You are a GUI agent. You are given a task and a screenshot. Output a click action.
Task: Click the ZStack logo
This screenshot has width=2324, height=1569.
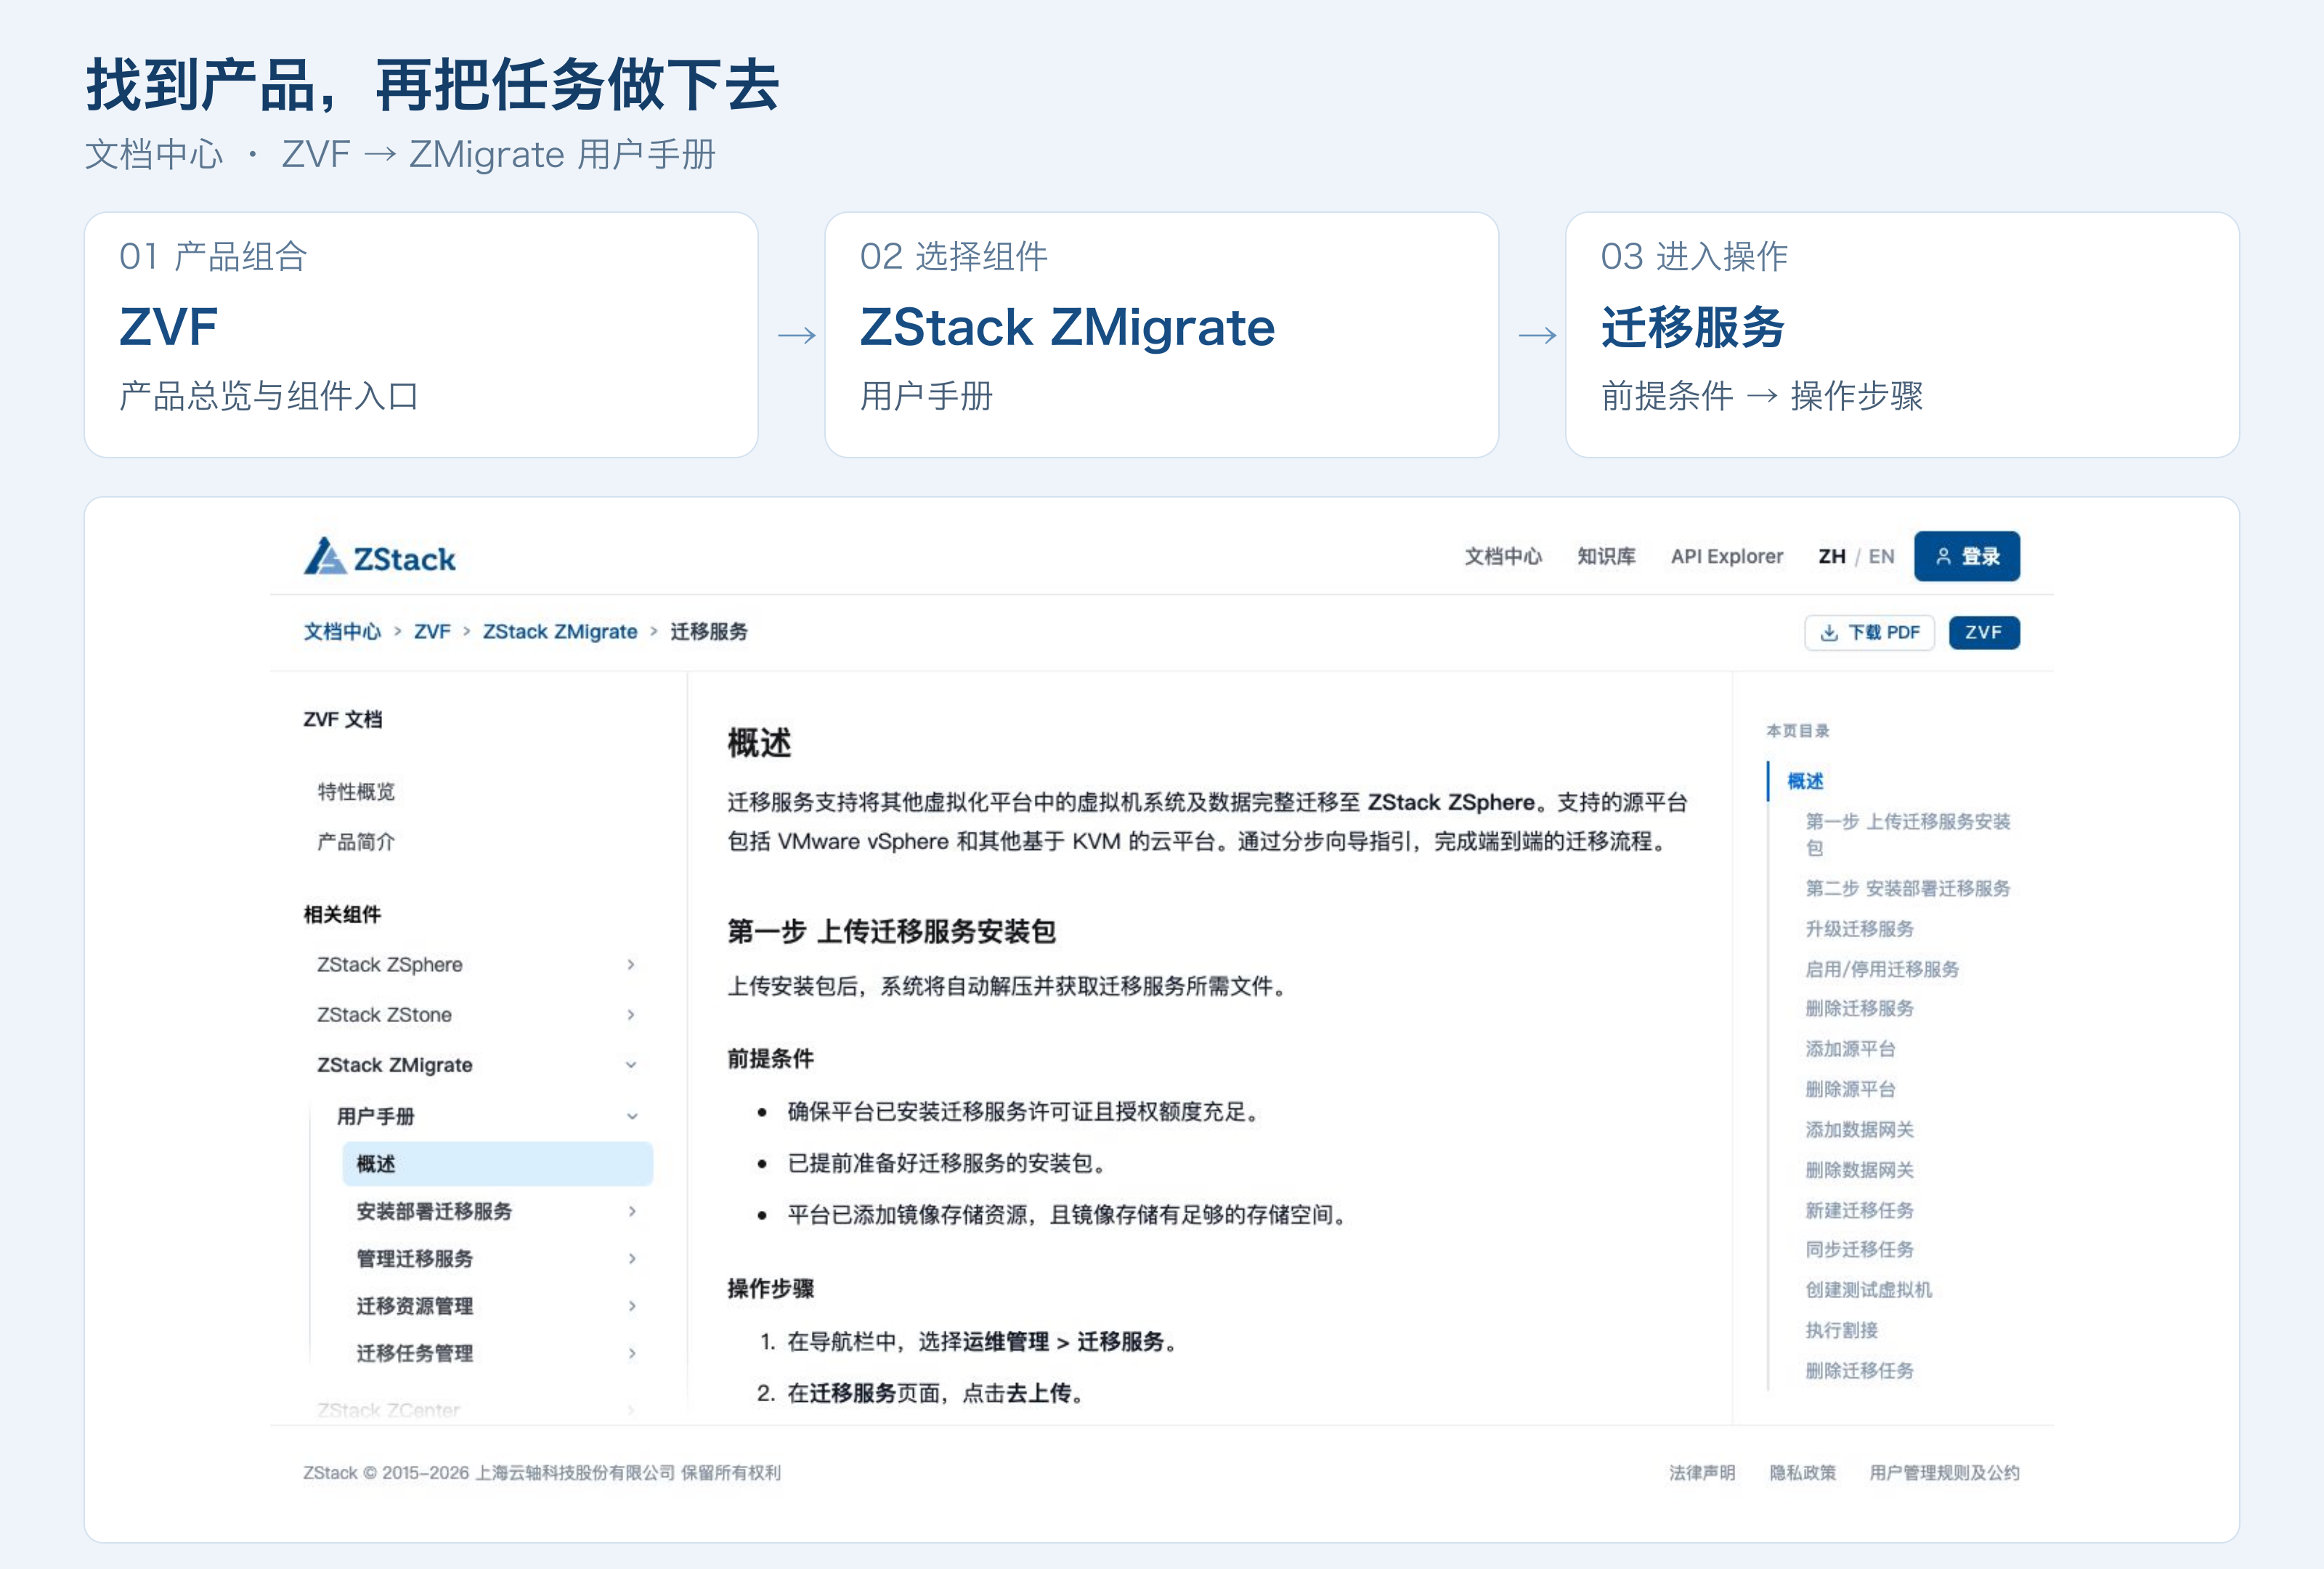tap(380, 557)
